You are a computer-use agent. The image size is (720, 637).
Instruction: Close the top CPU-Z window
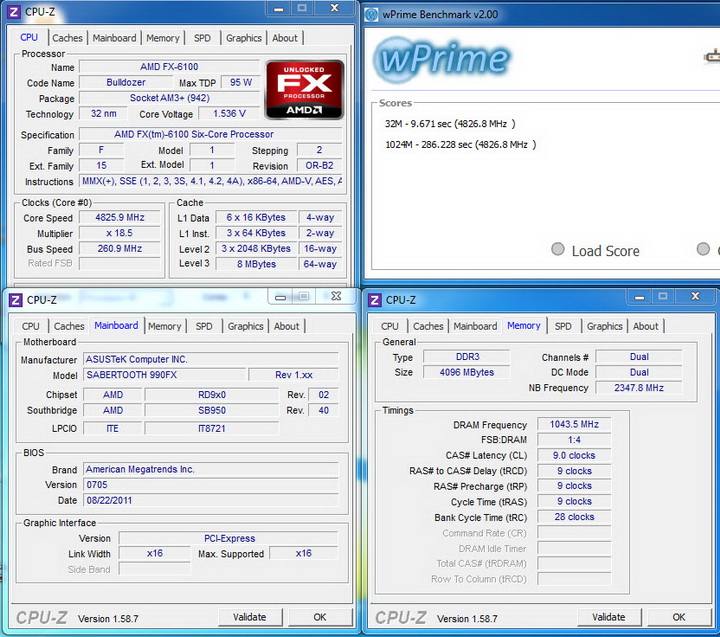coord(335,8)
